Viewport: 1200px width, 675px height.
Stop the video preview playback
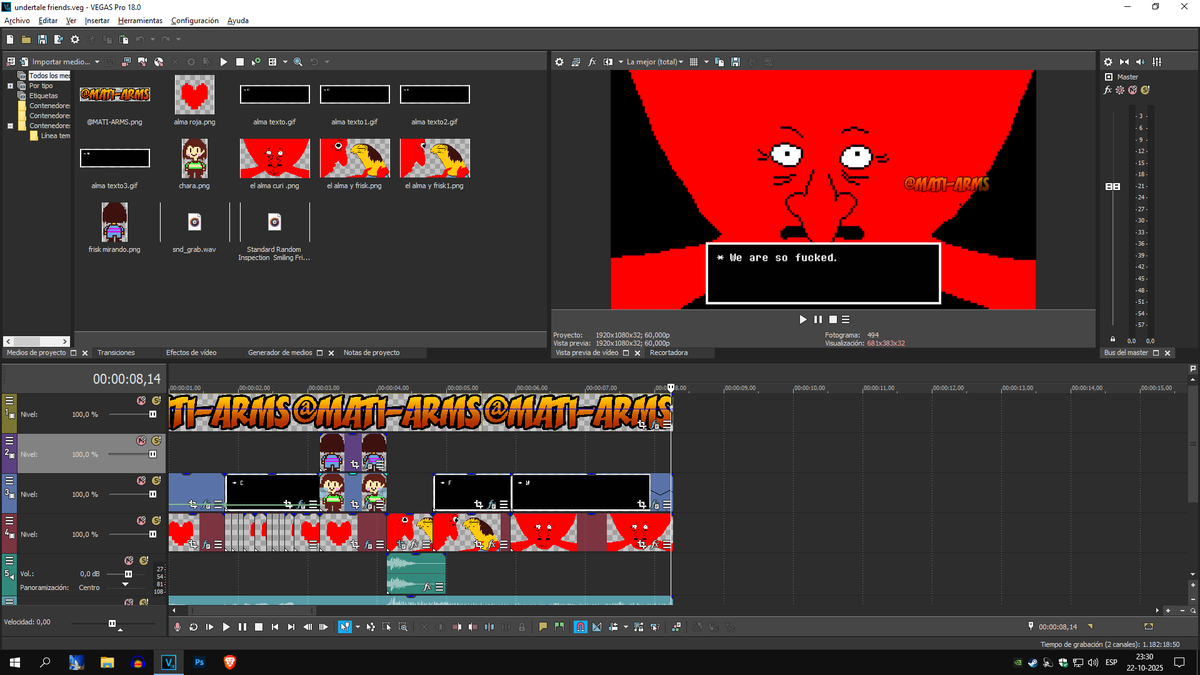[x=832, y=319]
